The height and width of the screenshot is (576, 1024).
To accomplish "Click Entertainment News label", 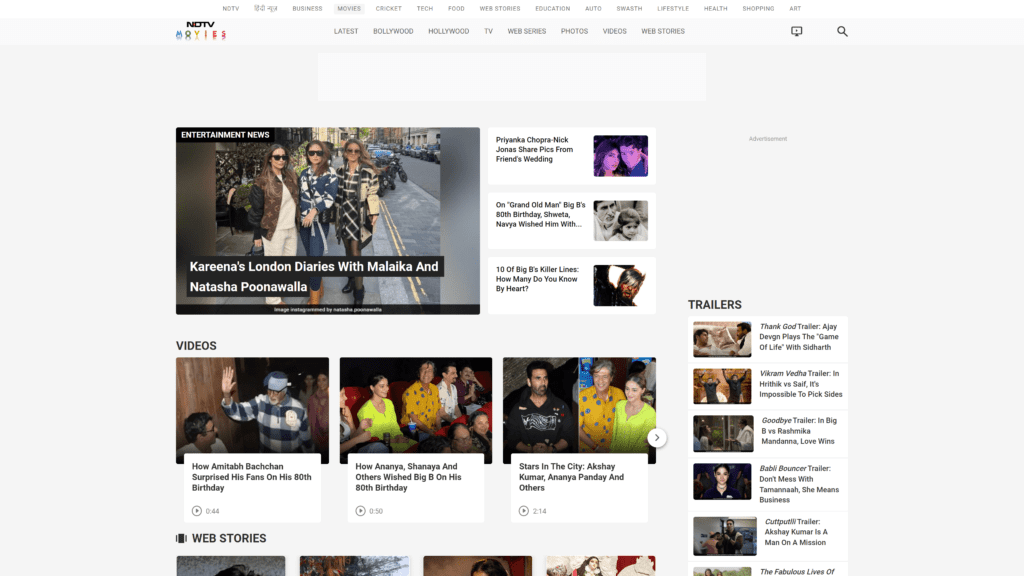I will pos(225,135).
